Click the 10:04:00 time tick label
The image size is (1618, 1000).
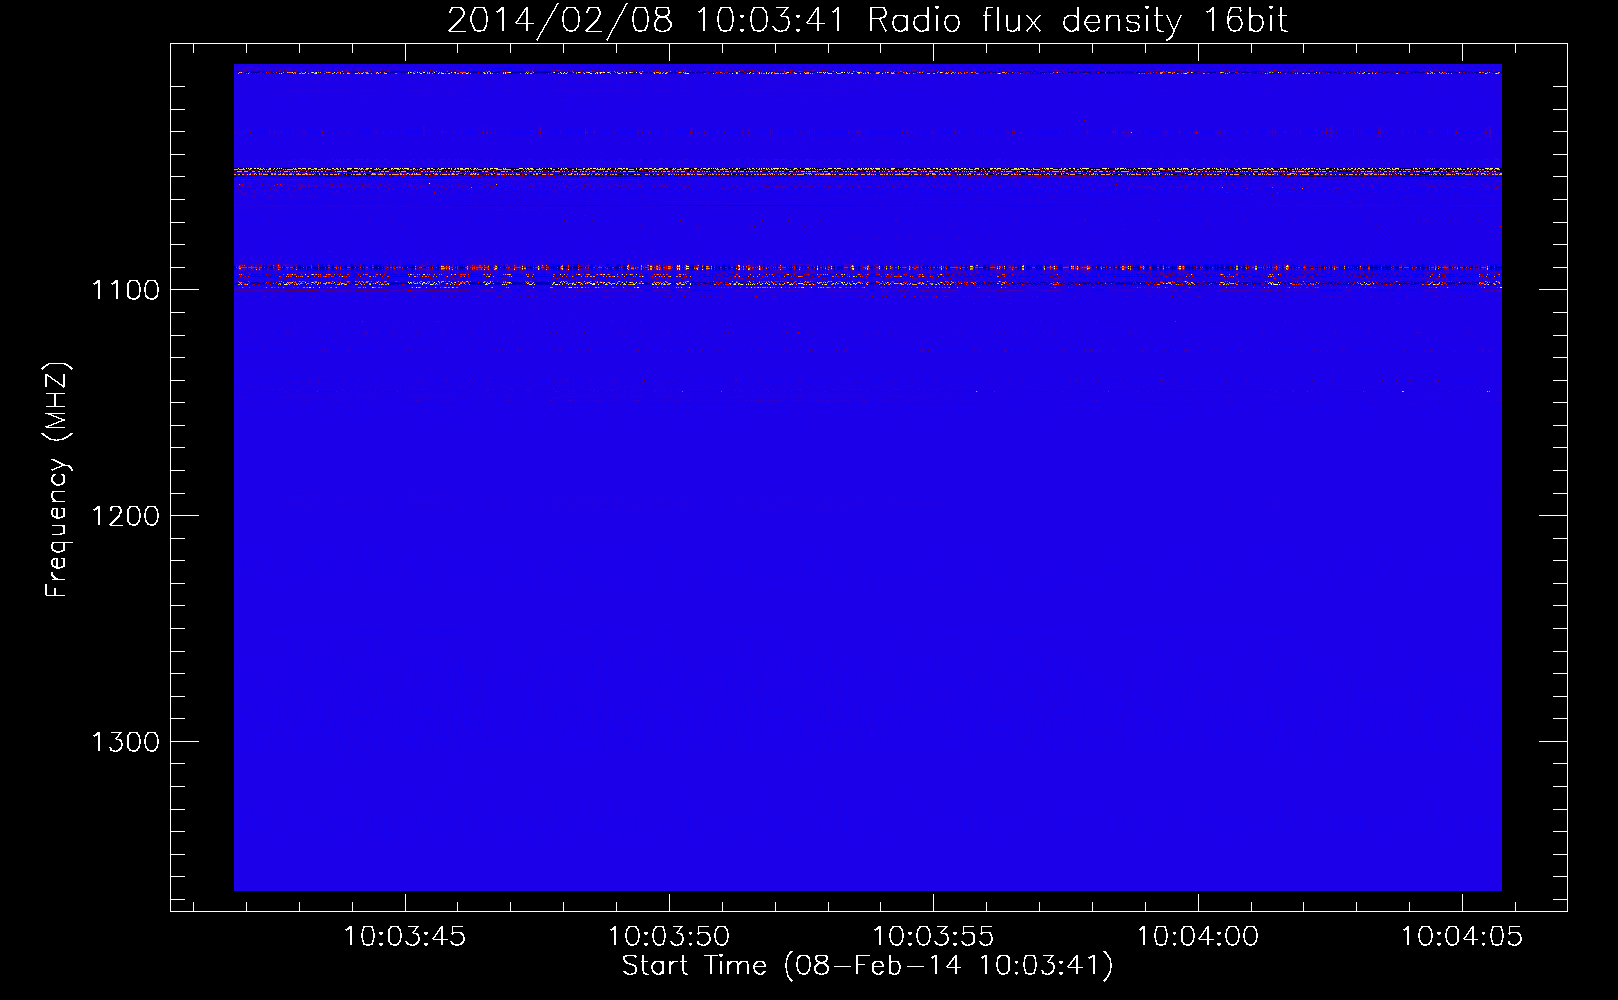(1198, 937)
